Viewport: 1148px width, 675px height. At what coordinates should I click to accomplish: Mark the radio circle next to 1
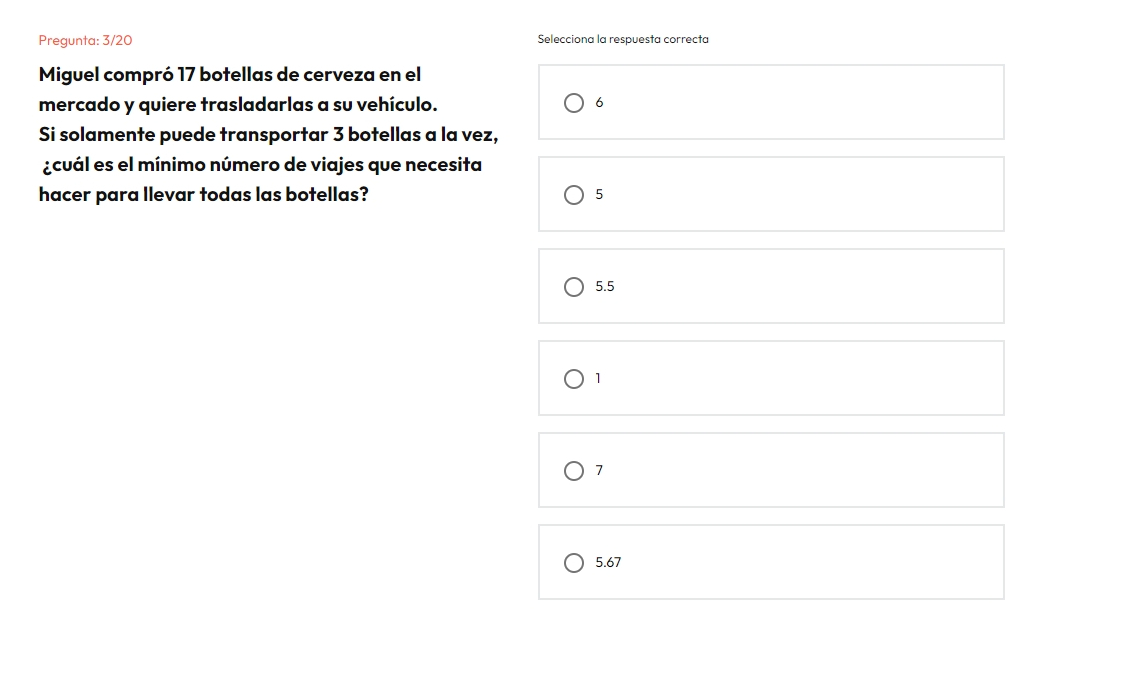(574, 378)
